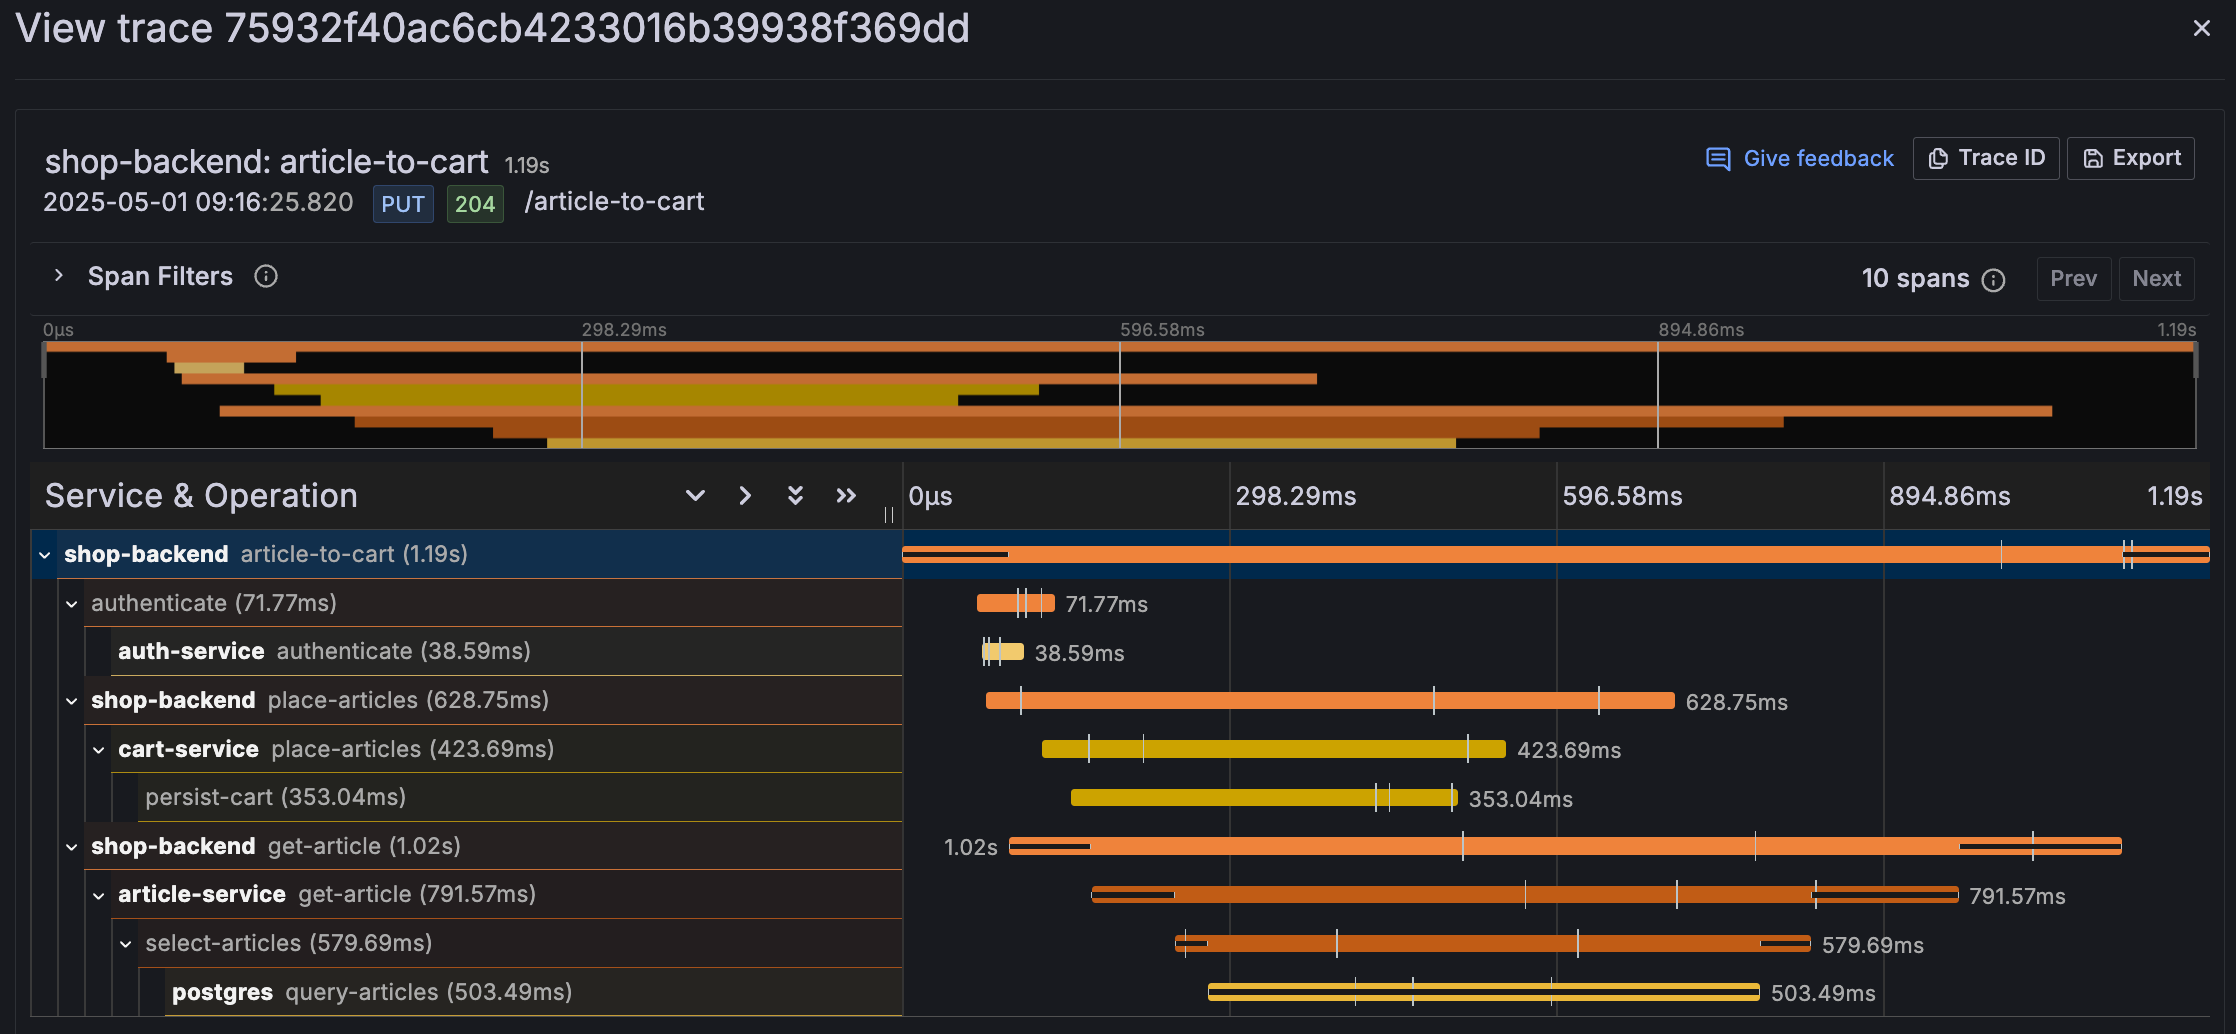Screen dimensions: 2236x1034
Task: Click the expand all double-chevron icon
Action: [x=795, y=496]
